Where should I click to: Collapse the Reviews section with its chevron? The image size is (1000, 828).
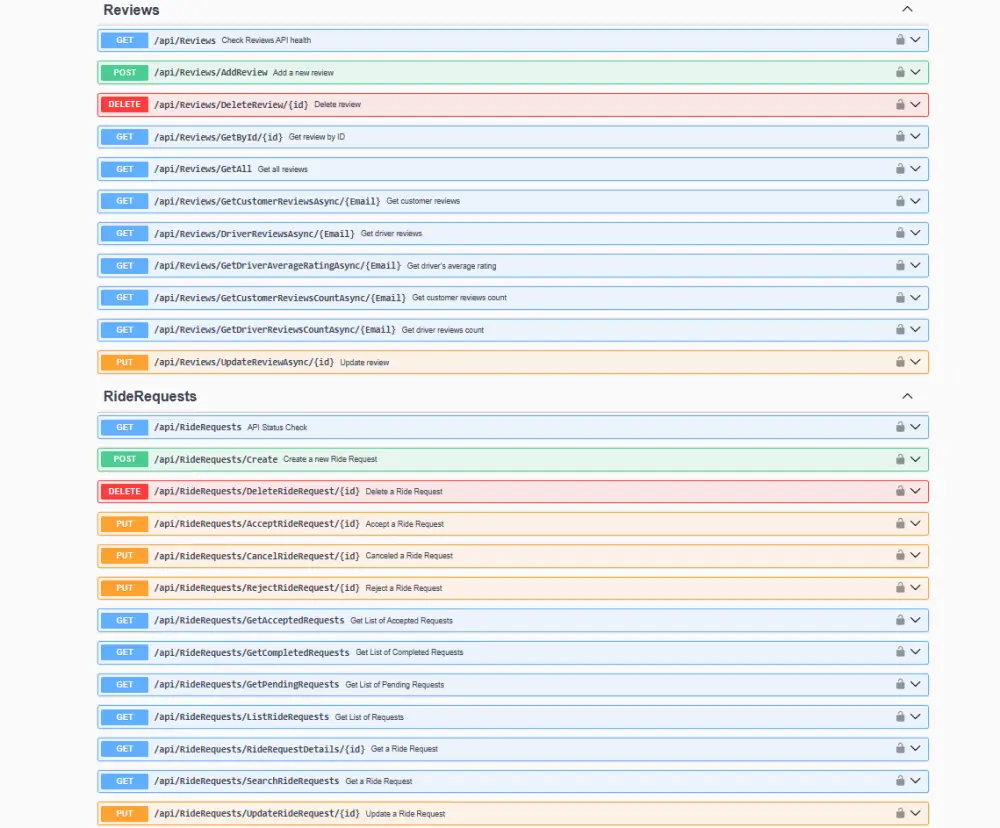click(x=907, y=9)
